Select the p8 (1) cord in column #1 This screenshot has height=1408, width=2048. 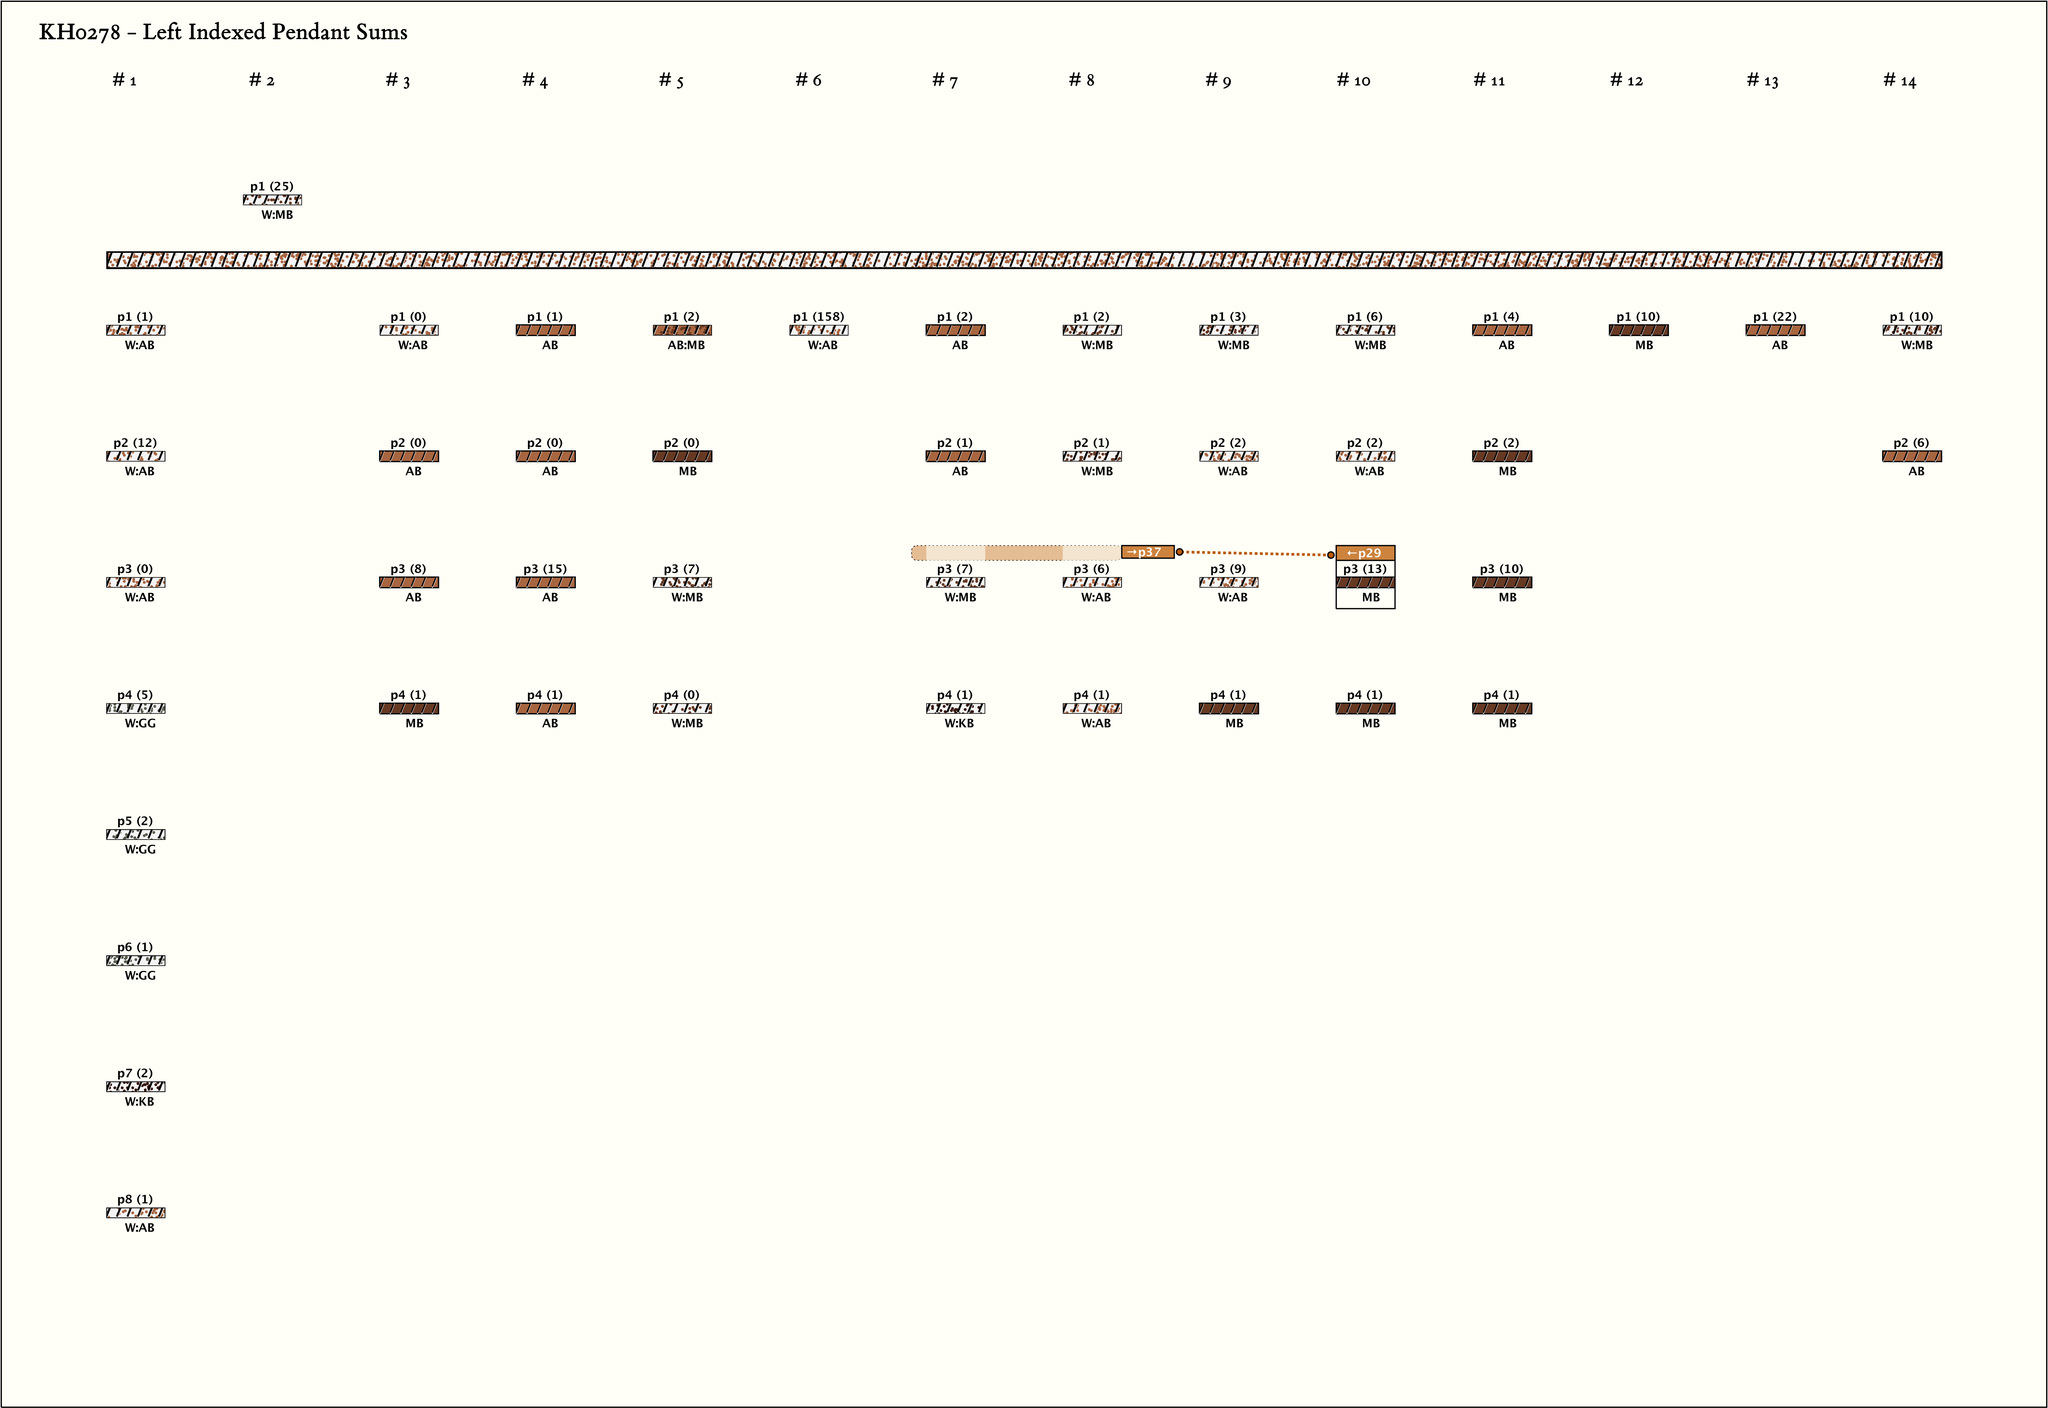click(x=136, y=1212)
